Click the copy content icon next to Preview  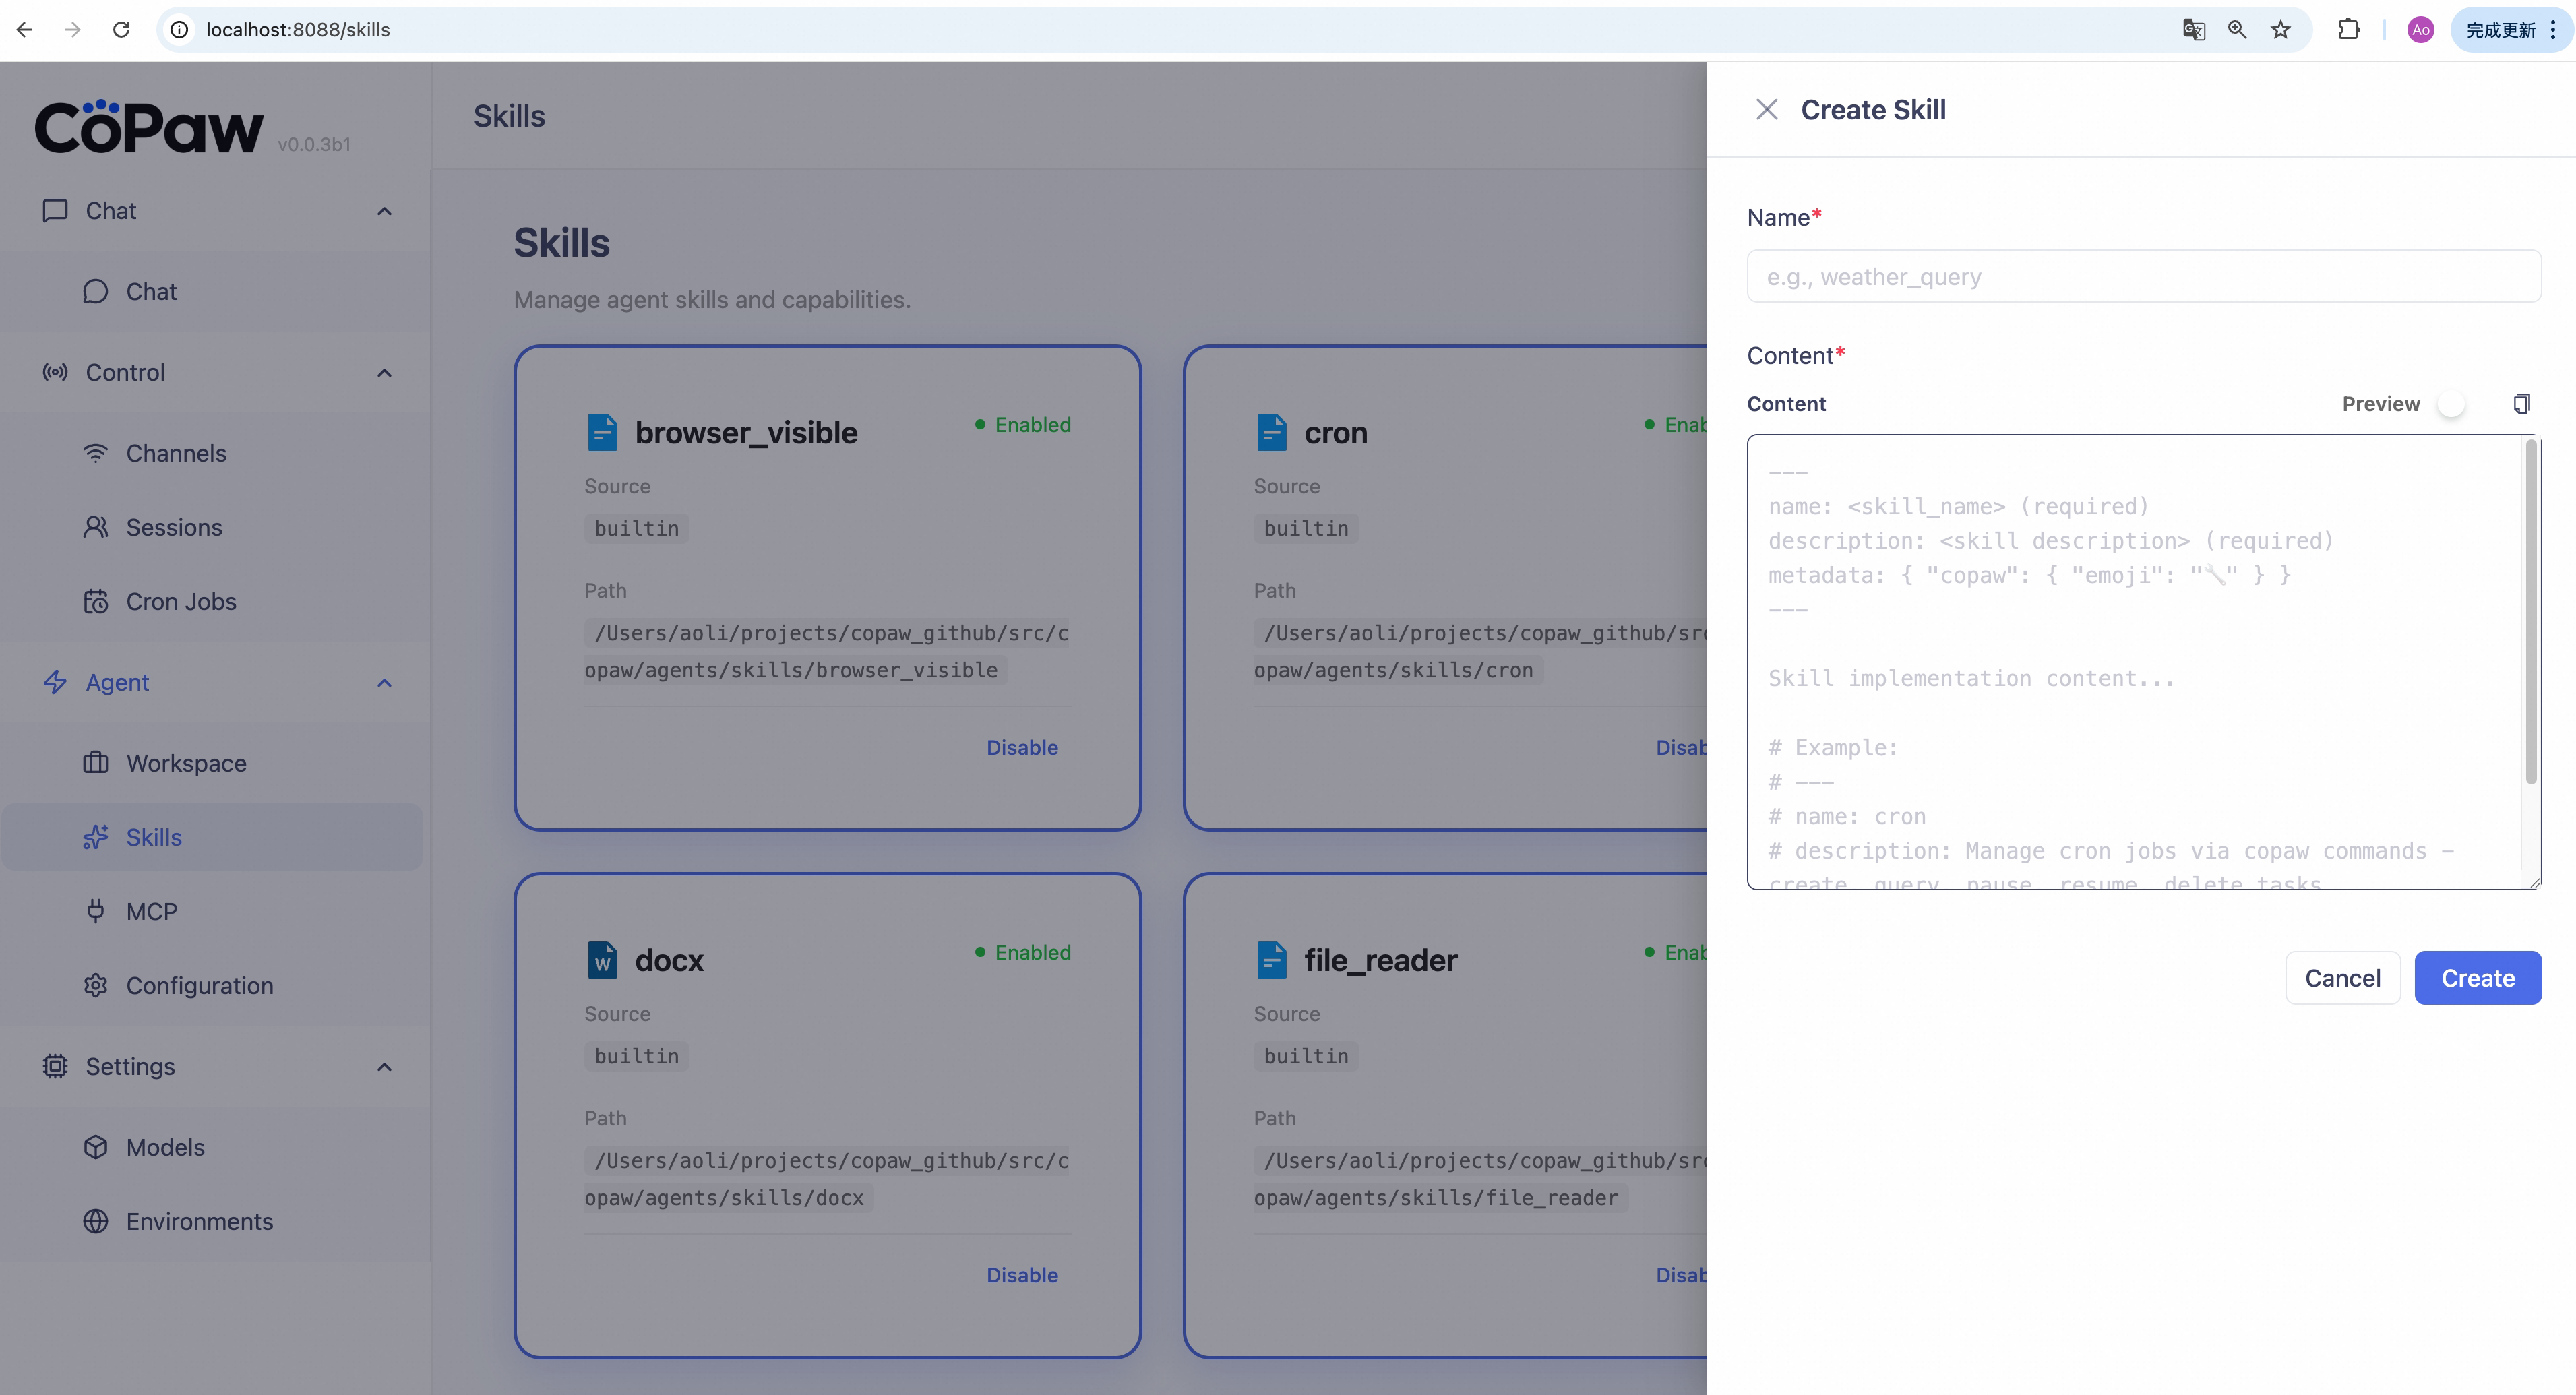tap(2521, 404)
